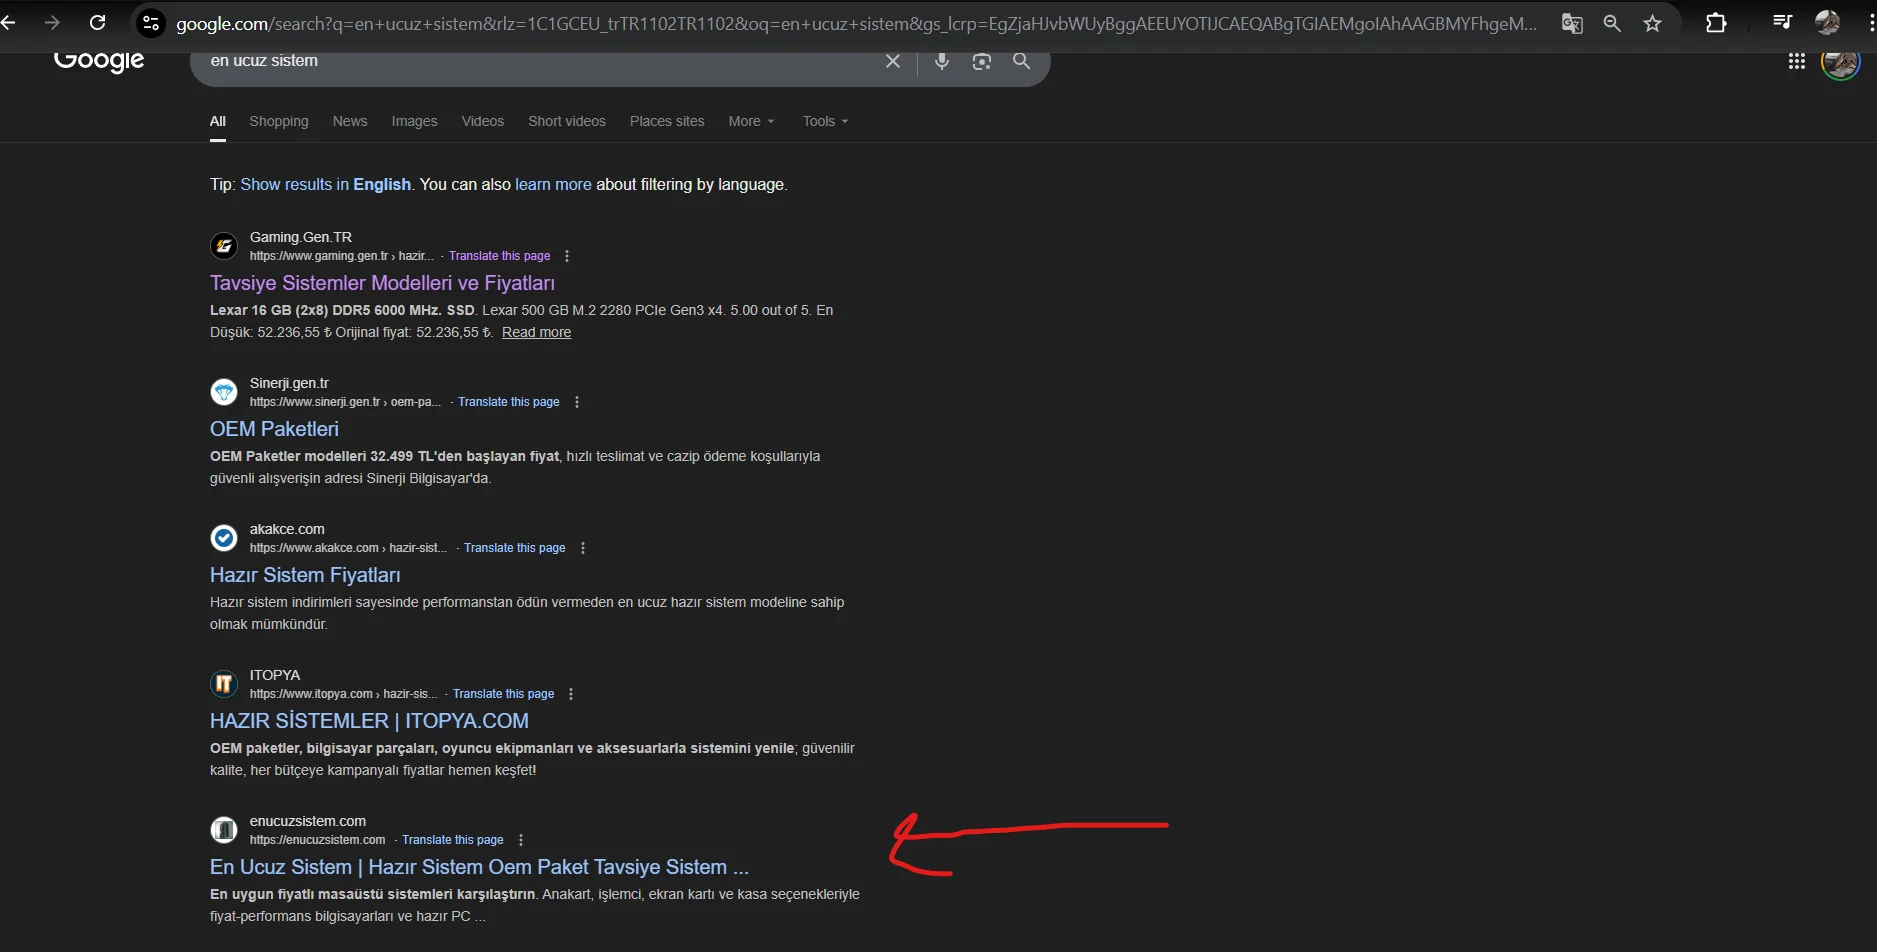Viewport: 1877px width, 952px height.
Task: Expand the More search filters dropdown
Action: (751, 121)
